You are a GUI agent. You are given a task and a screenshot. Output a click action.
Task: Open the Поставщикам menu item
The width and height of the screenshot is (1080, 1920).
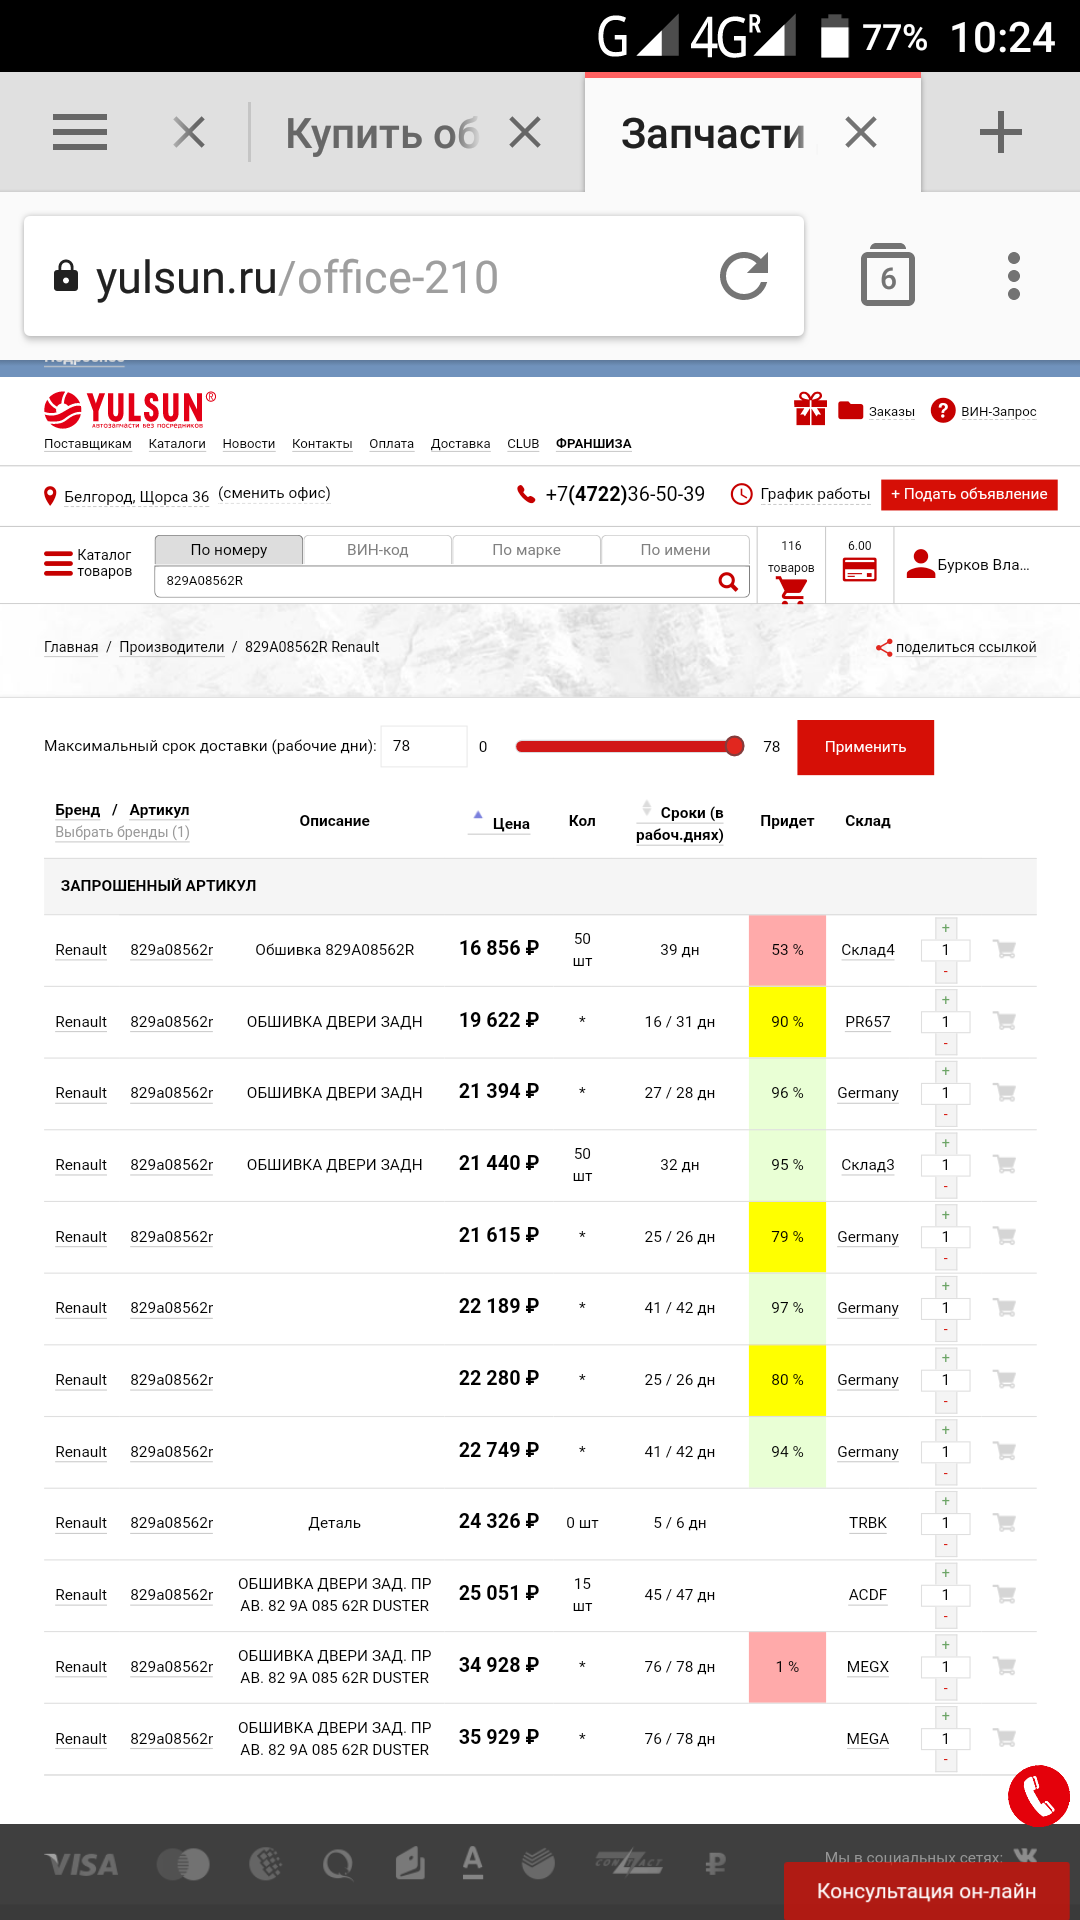click(88, 444)
